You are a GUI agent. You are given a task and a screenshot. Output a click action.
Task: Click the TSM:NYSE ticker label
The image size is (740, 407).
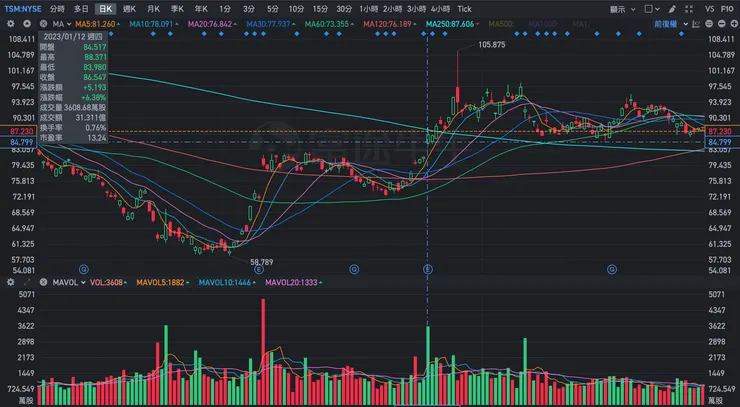pos(23,9)
